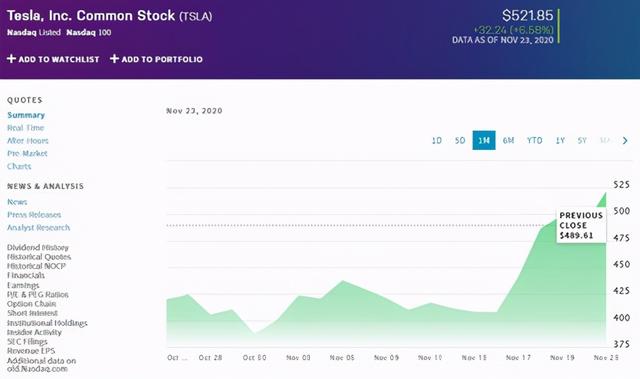640x379 pixels.
Task: Open Earnings page
Action: 23,285
